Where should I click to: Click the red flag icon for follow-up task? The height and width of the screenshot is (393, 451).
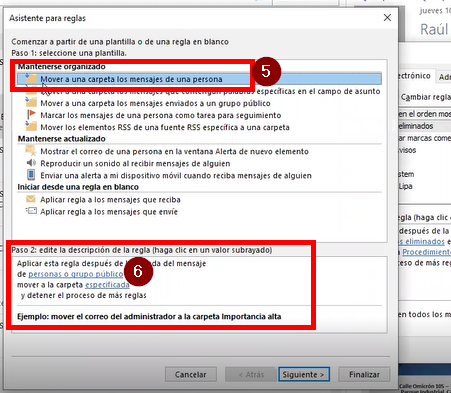coord(31,114)
